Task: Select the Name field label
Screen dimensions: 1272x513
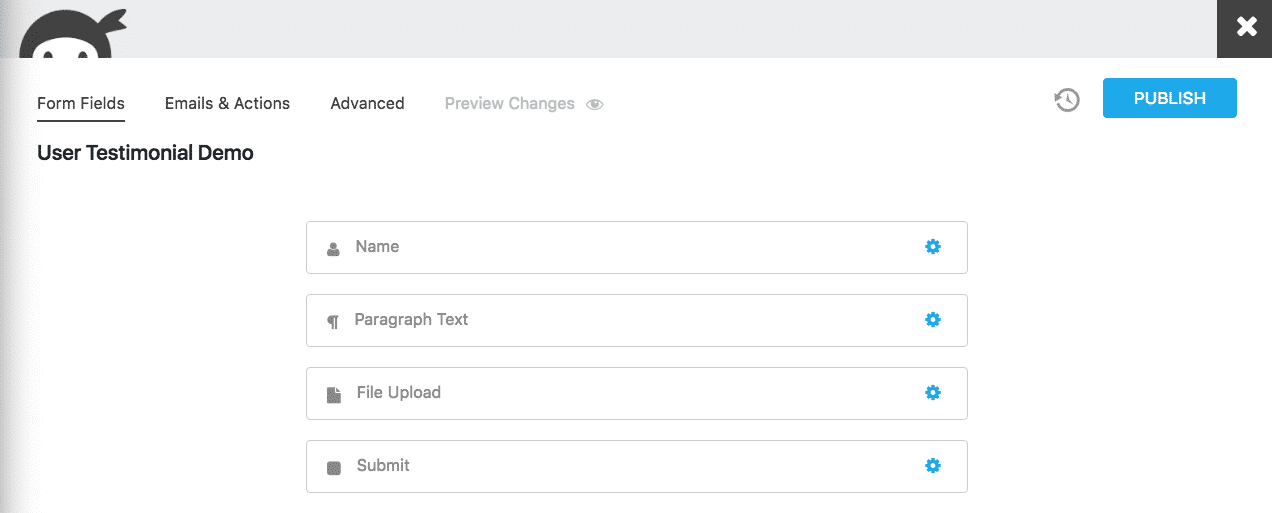Action: tap(377, 247)
